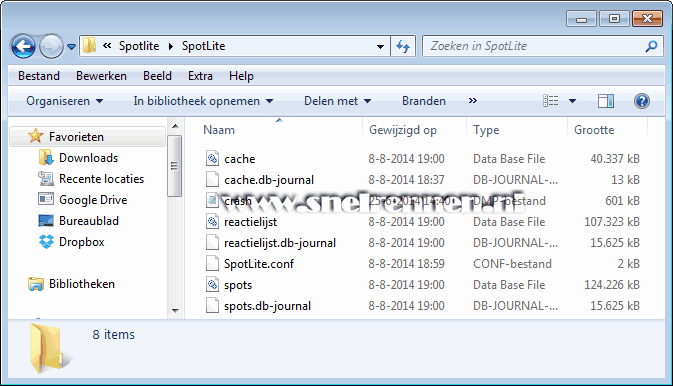Select Spotlite in the breadcrumb path

pyautogui.click(x=139, y=46)
